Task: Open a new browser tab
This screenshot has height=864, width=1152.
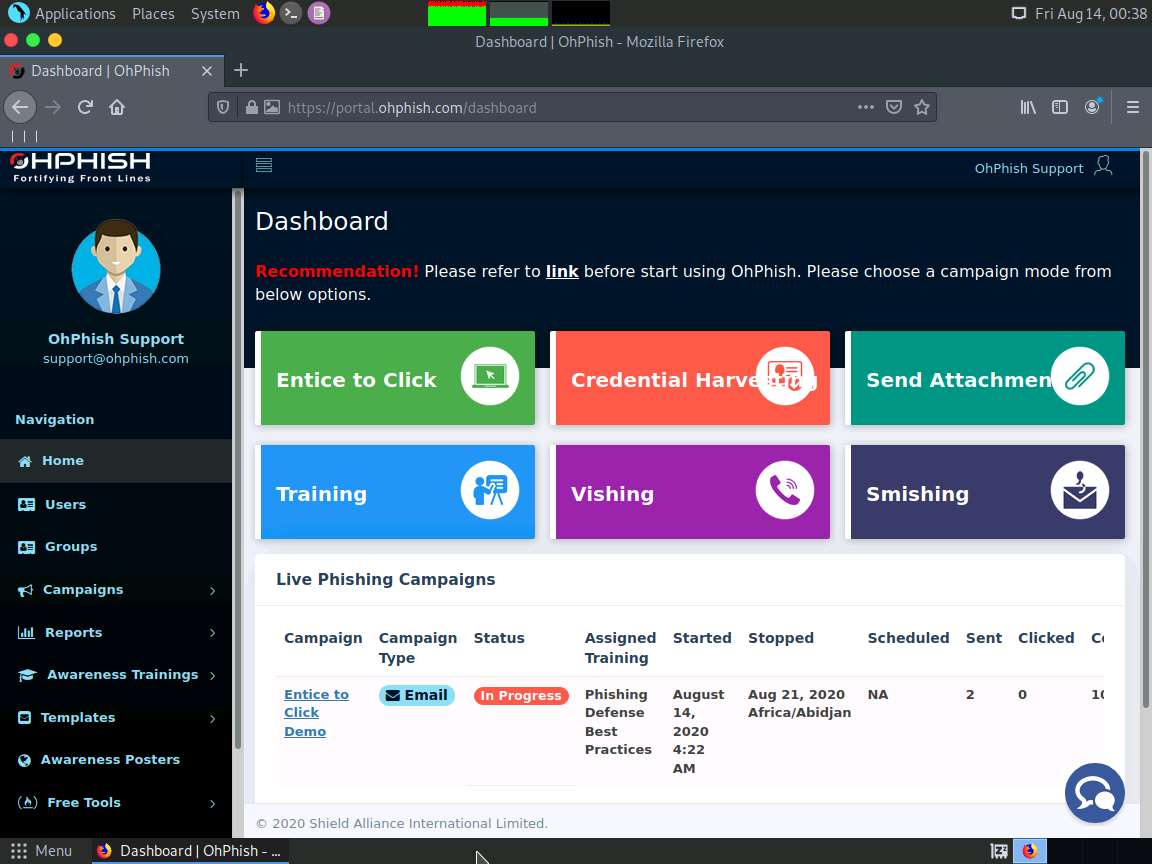Action: [x=241, y=71]
